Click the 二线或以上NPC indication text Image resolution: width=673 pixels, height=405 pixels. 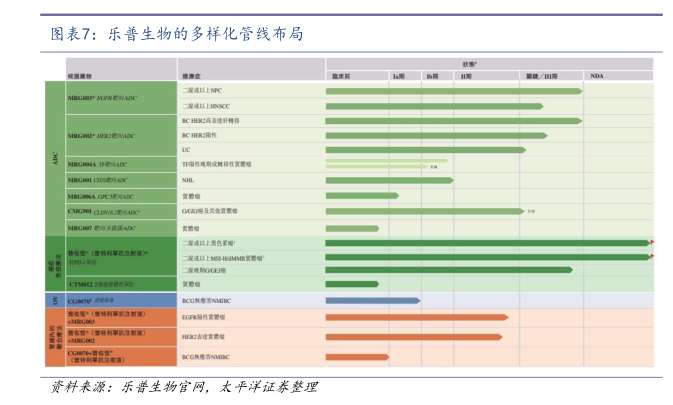click(x=206, y=91)
